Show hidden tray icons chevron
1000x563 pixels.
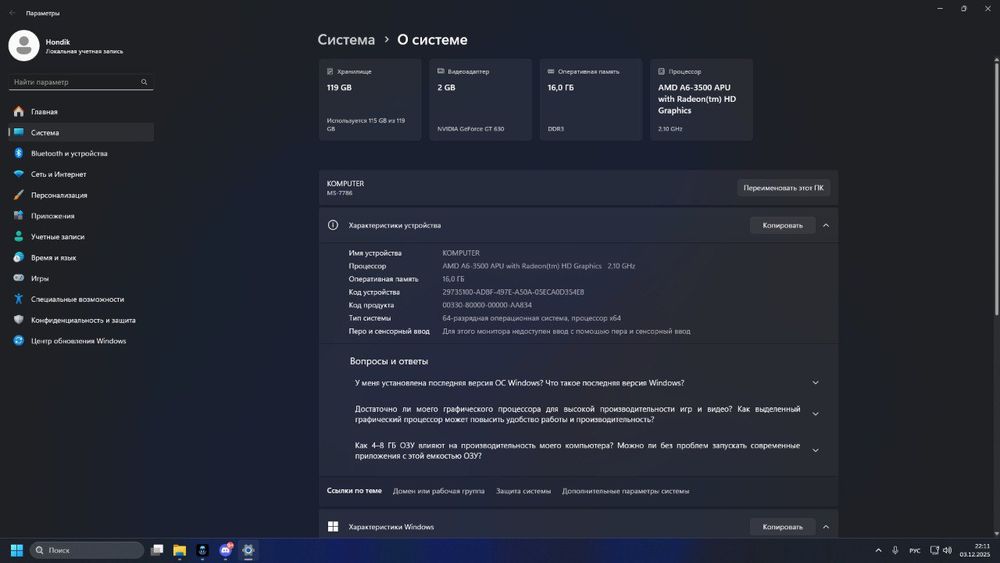click(x=879, y=550)
